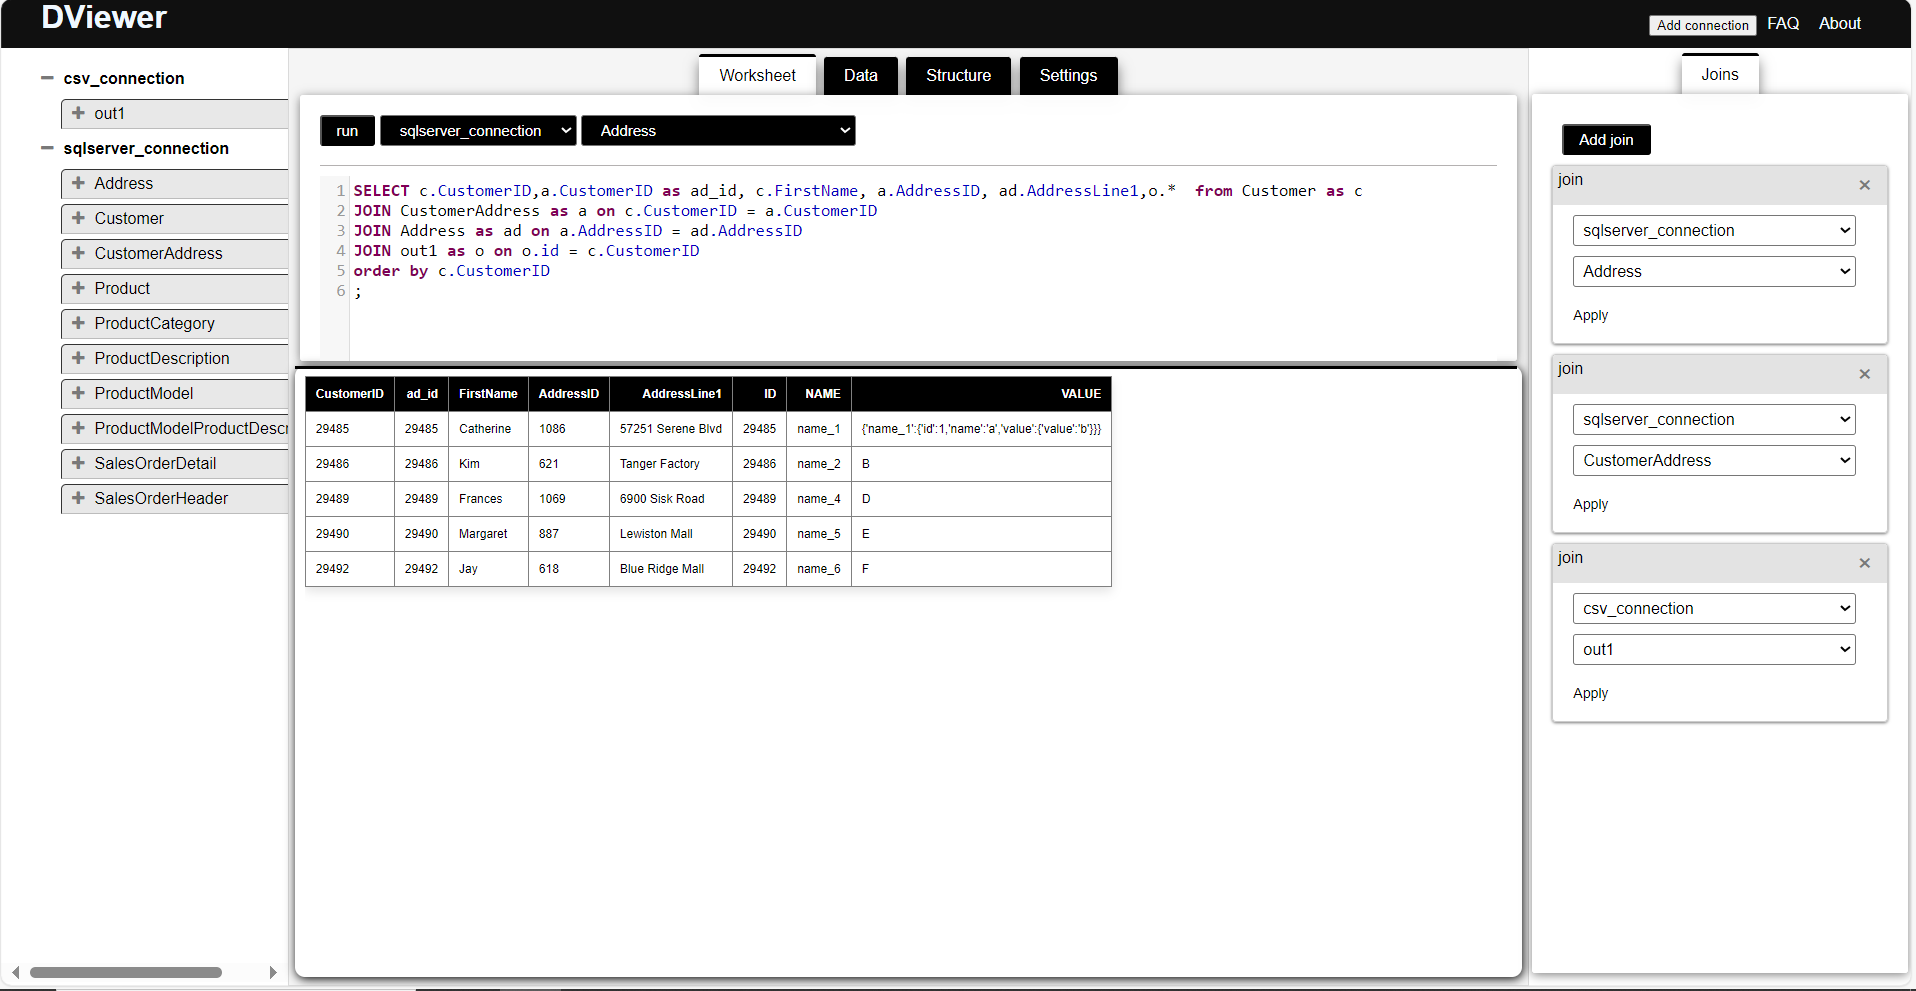Switch to the Structure tab
Viewport: 1916px width, 991px height.
[x=958, y=75]
